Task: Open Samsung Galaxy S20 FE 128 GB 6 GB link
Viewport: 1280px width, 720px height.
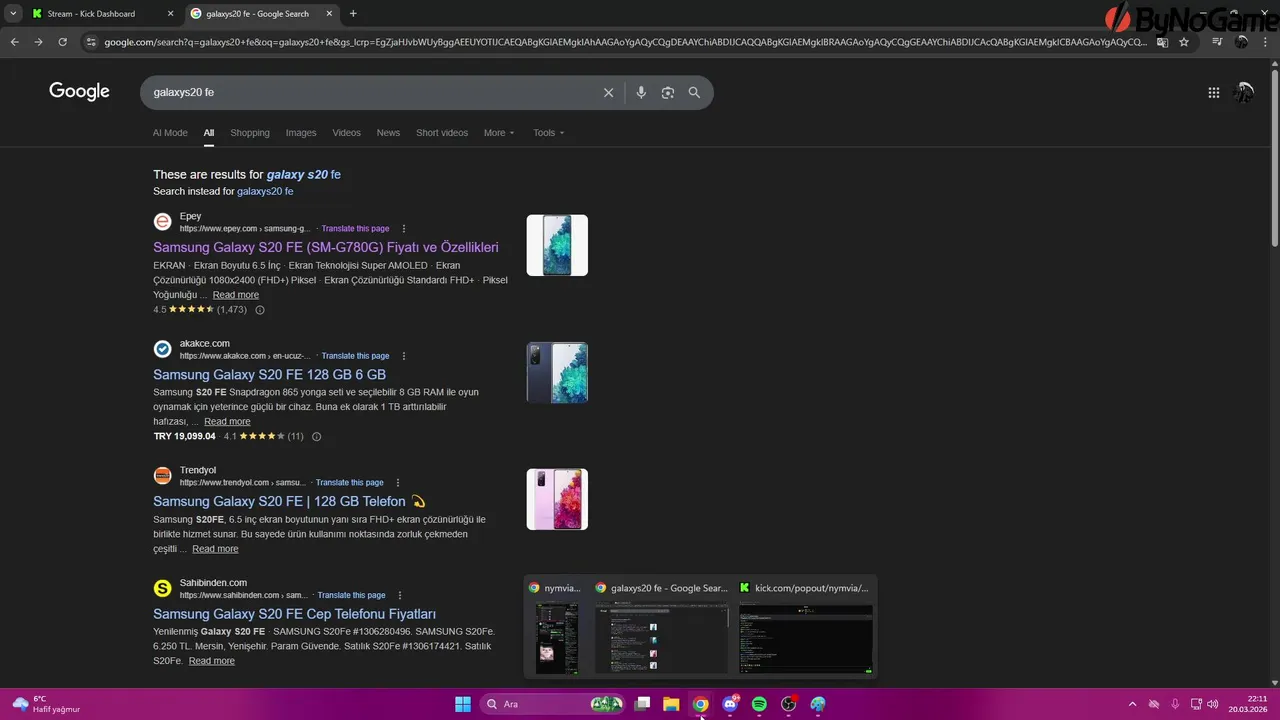Action: (x=269, y=375)
